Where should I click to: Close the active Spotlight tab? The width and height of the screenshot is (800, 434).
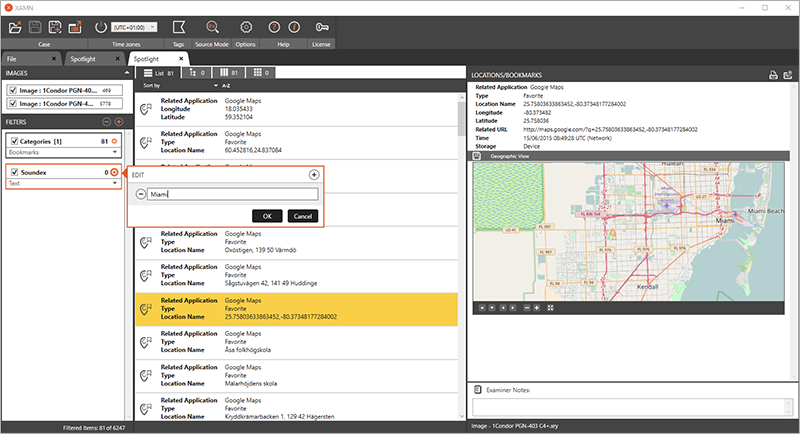(x=181, y=59)
